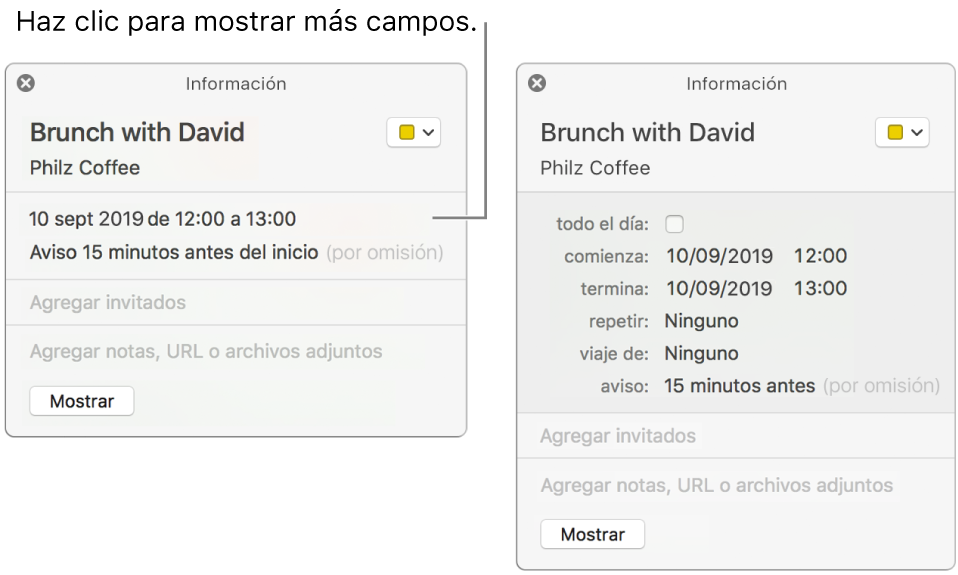
Task: Click the date line '10 sept 2019 de 12:00 a 13:00'
Action: pos(163,219)
